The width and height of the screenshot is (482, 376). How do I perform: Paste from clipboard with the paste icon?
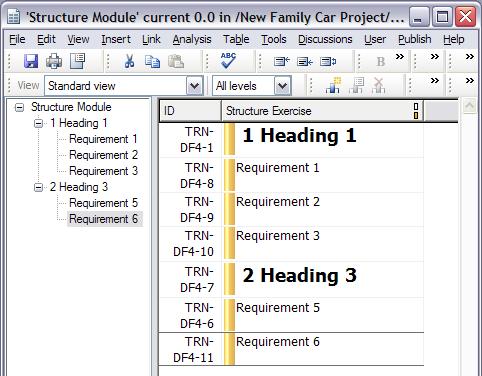click(176, 62)
